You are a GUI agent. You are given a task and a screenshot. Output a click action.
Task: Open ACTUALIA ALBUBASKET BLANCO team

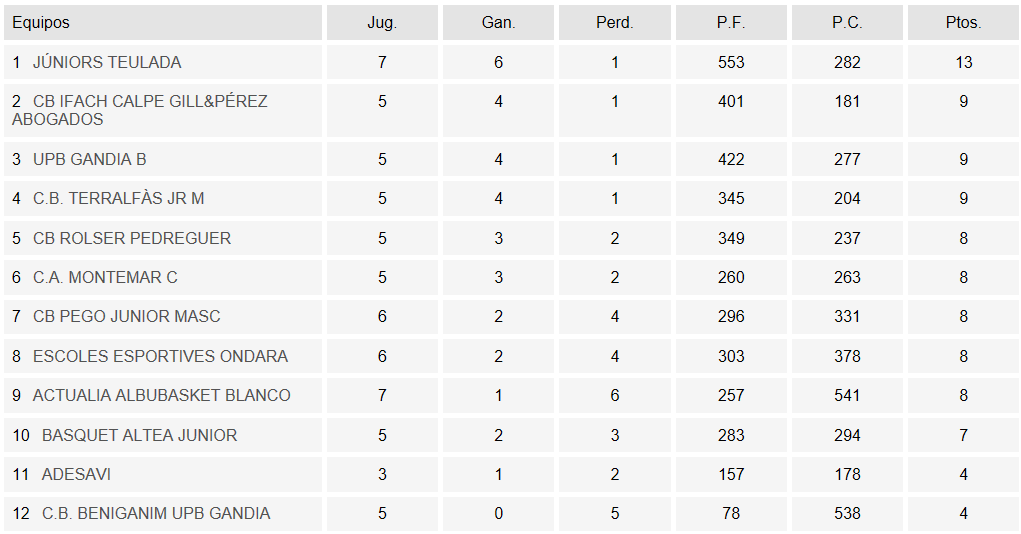162,395
